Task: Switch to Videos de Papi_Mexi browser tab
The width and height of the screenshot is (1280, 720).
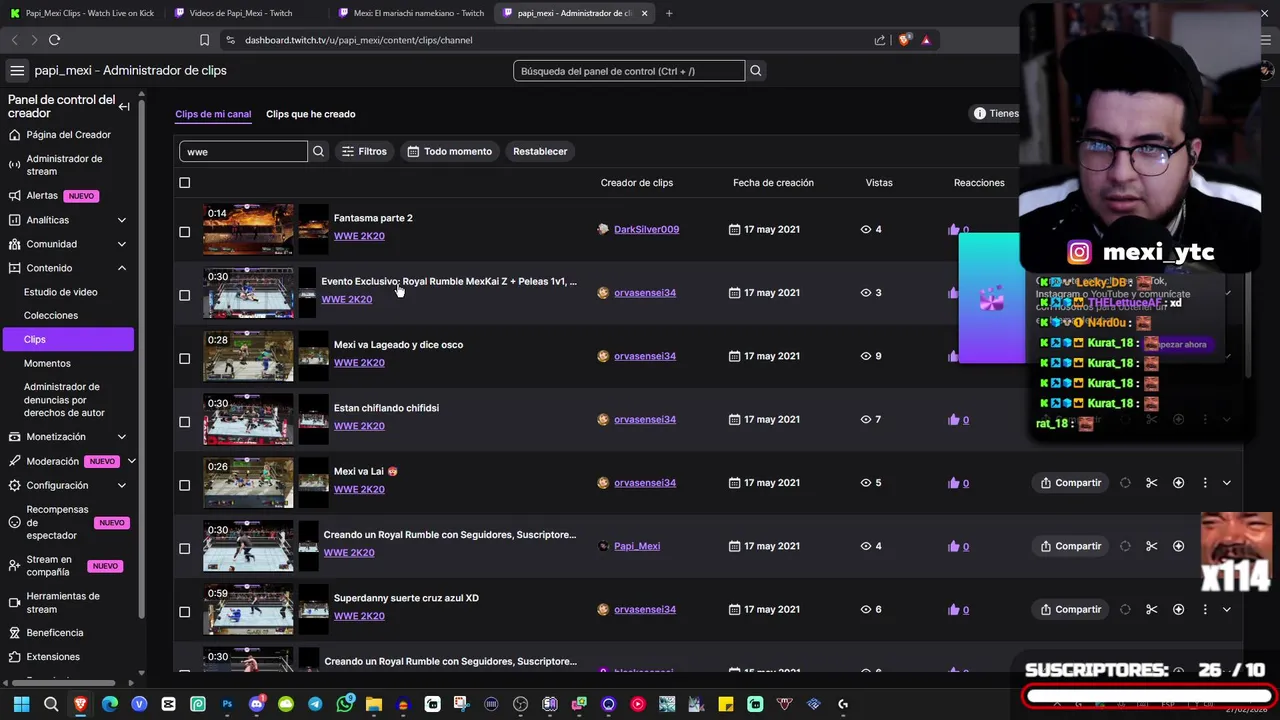Action: (x=240, y=13)
